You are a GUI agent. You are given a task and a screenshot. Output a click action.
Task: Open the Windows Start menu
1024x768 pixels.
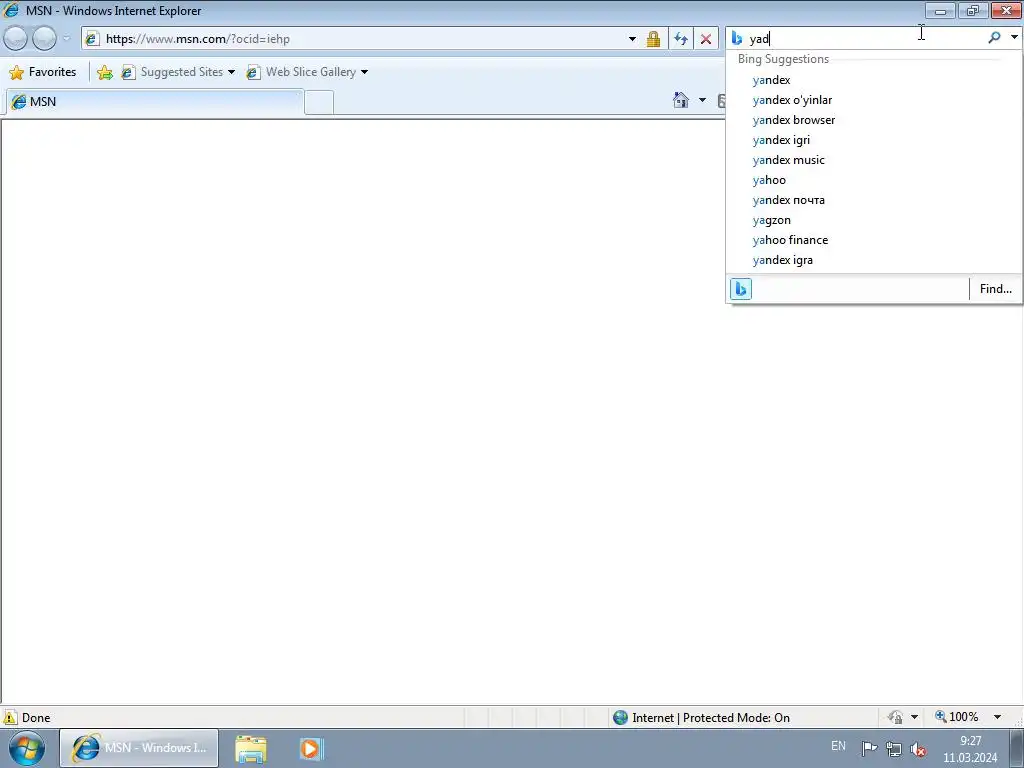point(27,748)
